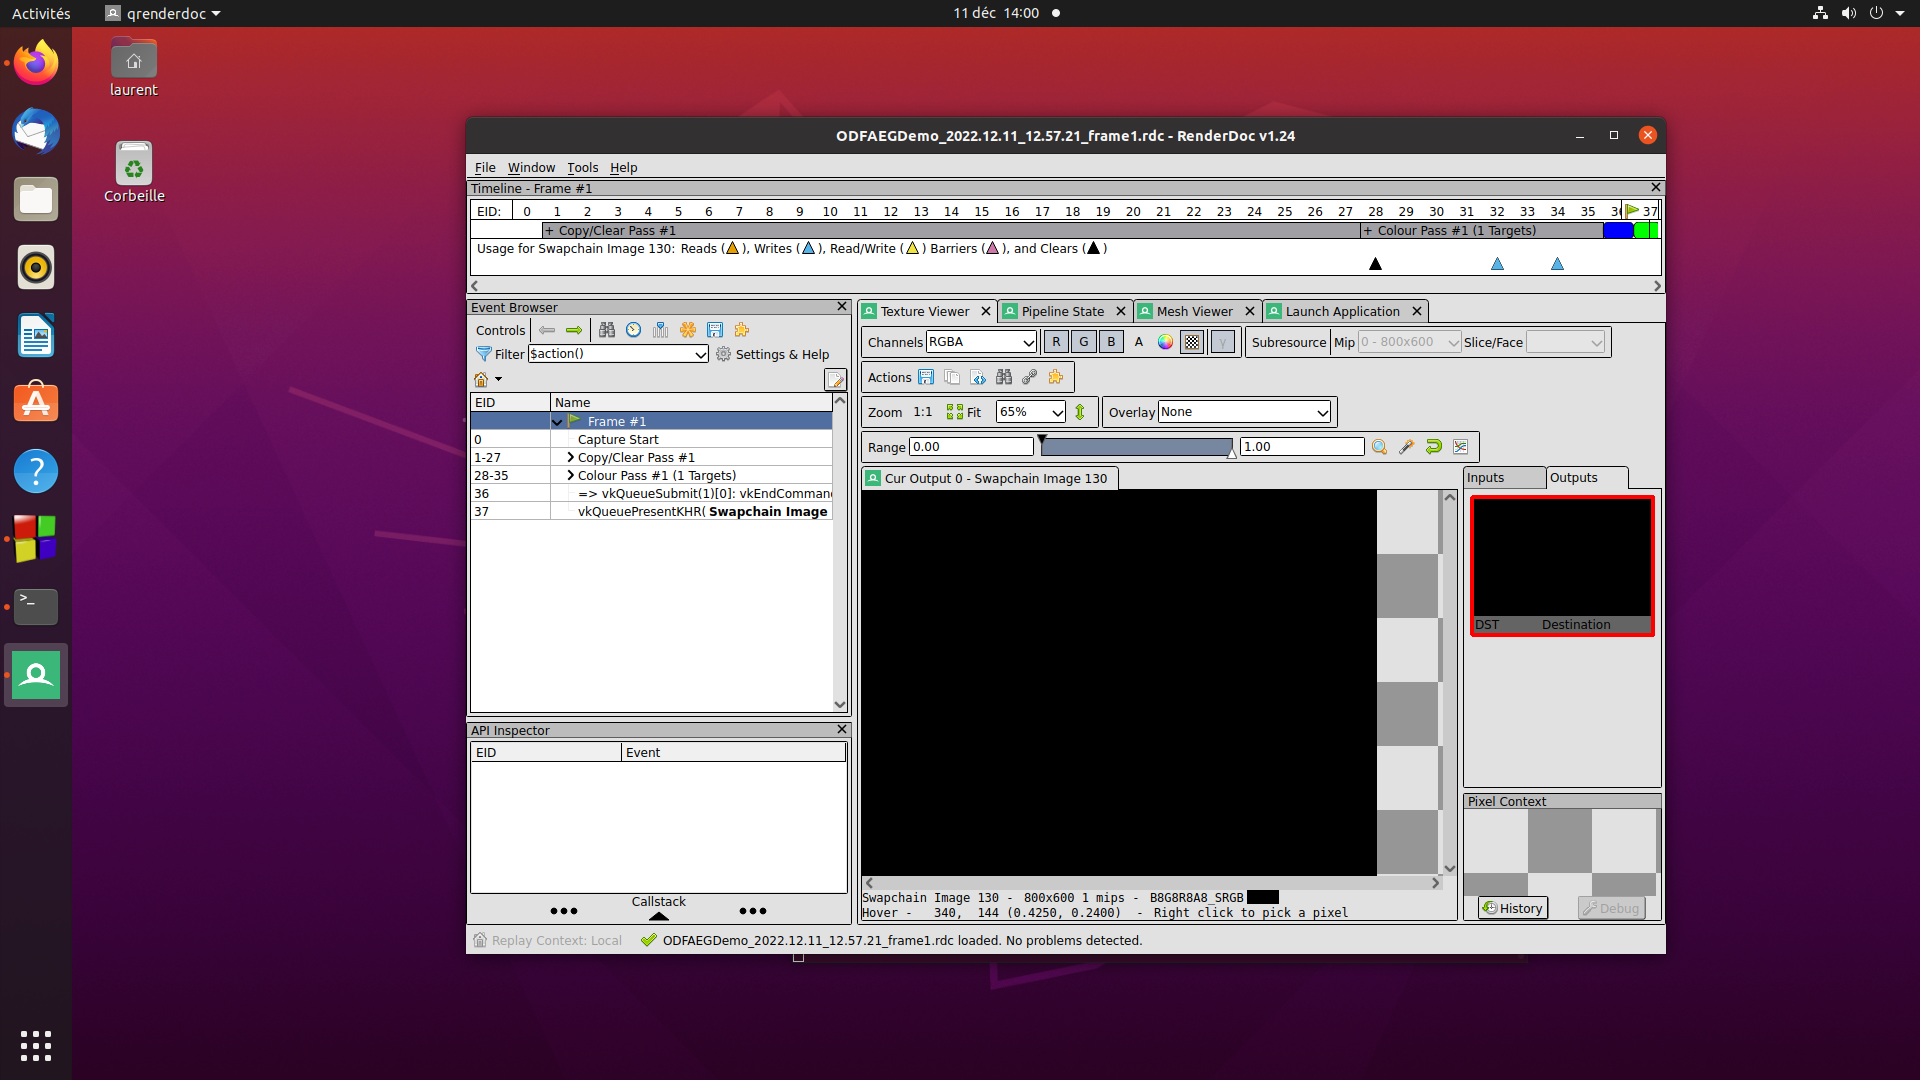The height and width of the screenshot is (1080, 1920).
Task: Toggle the G green channel button
Action: tap(1084, 342)
